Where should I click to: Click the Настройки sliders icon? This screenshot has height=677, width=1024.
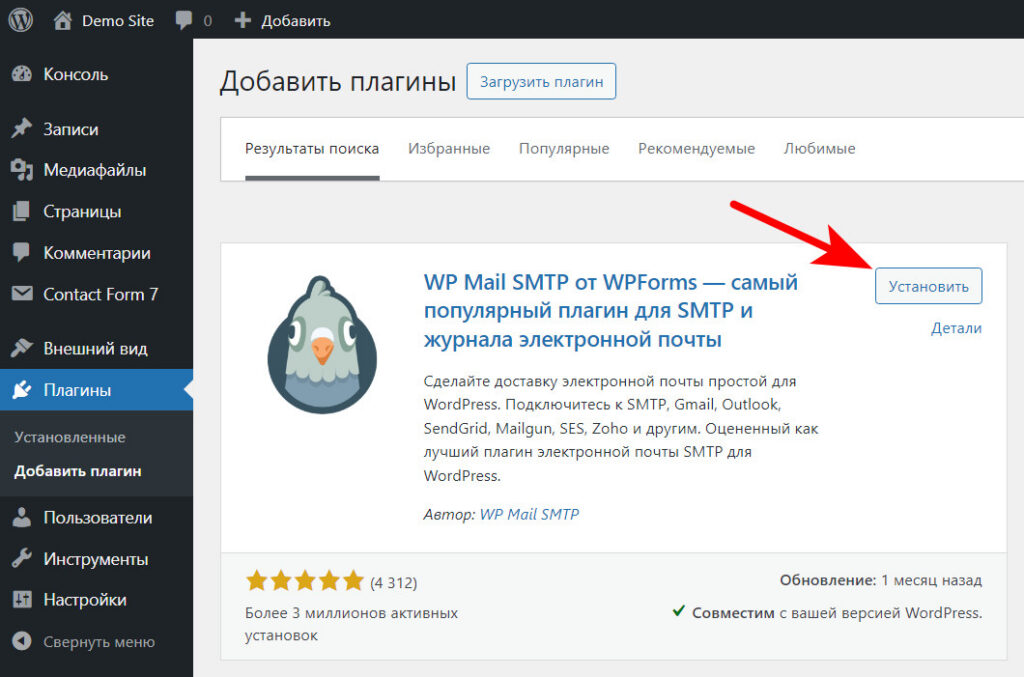click(22, 599)
